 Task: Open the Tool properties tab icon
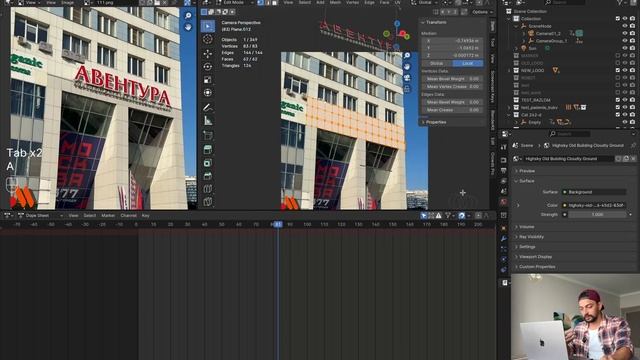point(504,147)
